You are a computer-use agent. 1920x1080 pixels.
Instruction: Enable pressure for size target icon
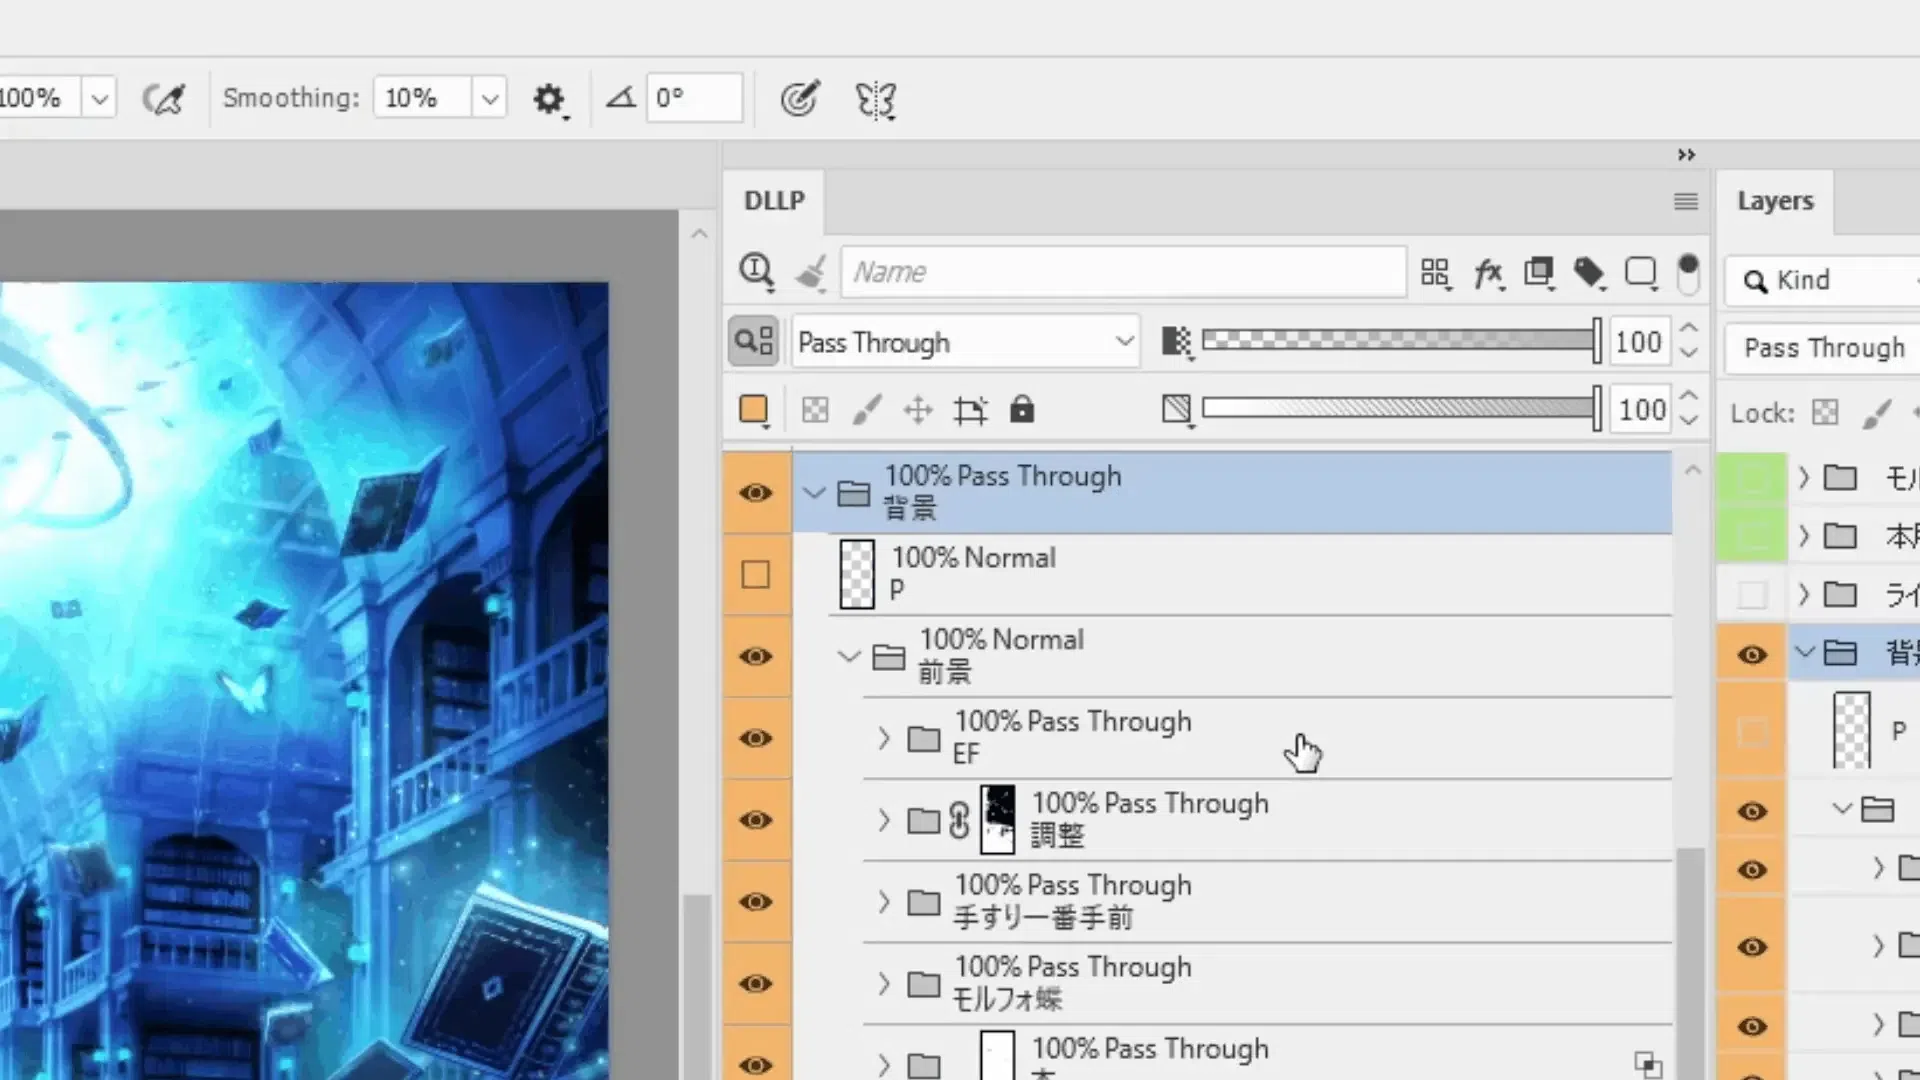(800, 98)
